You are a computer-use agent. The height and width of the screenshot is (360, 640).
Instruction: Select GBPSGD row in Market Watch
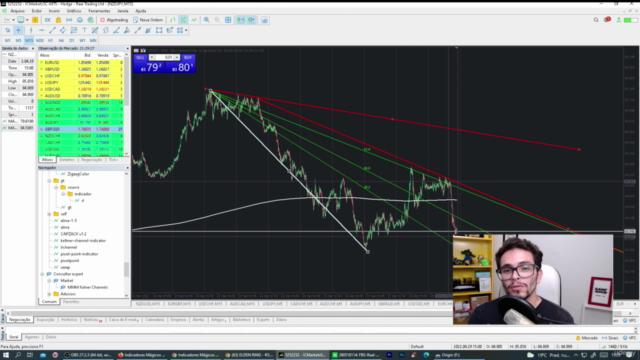click(81, 129)
